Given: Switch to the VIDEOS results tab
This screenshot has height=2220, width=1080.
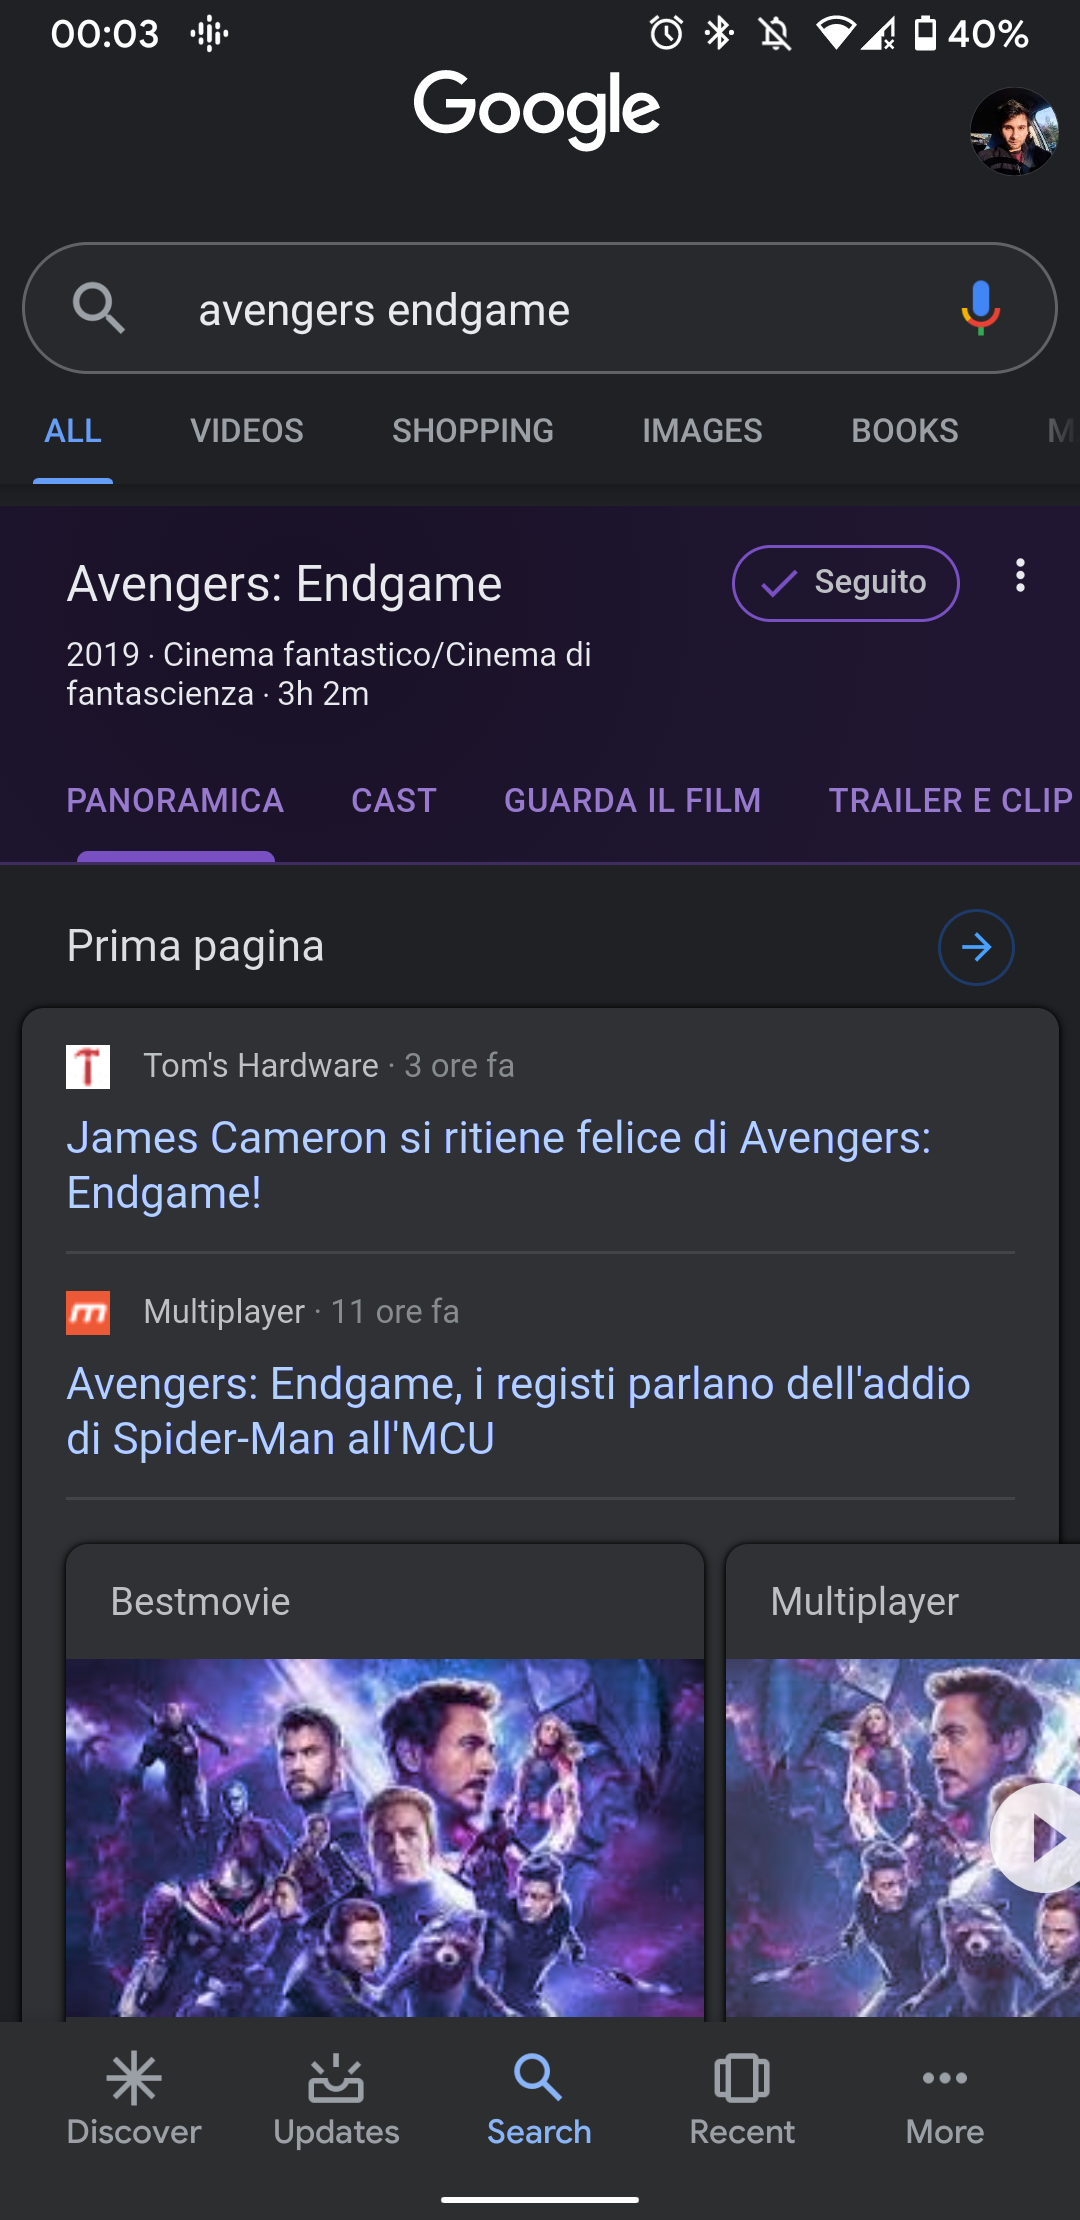Looking at the screenshot, I should (x=247, y=431).
